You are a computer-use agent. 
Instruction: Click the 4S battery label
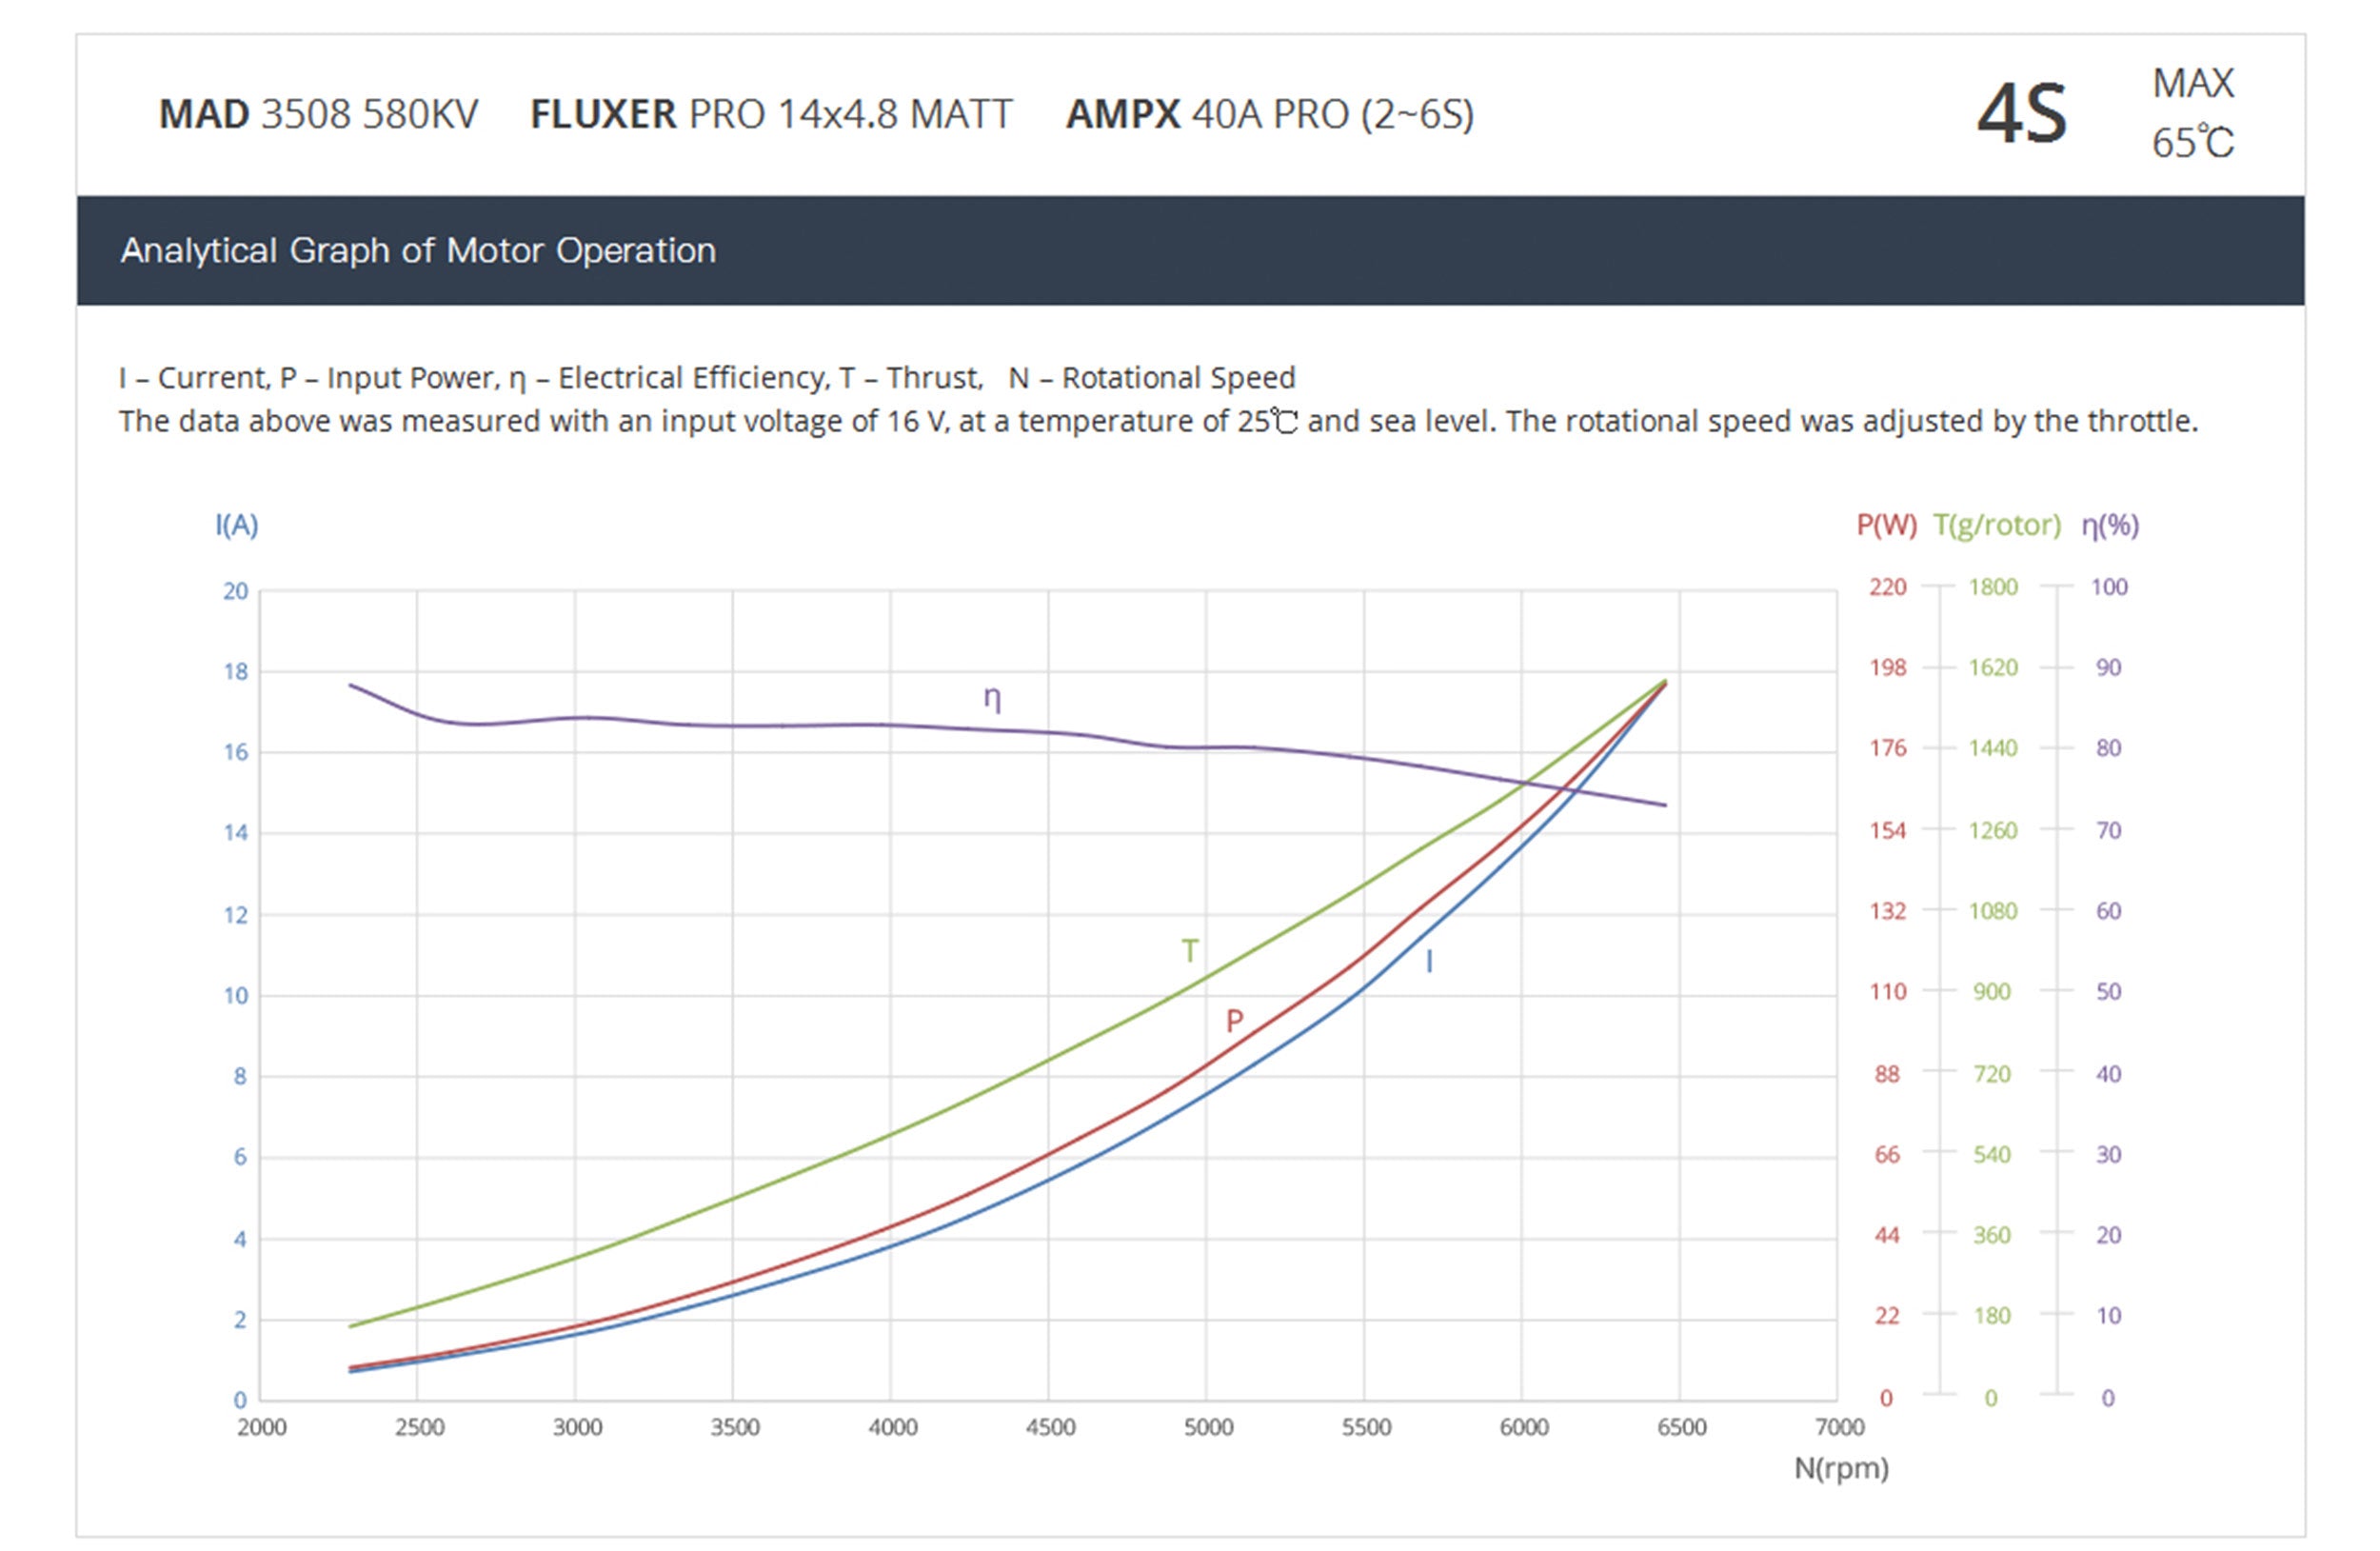tap(2021, 114)
